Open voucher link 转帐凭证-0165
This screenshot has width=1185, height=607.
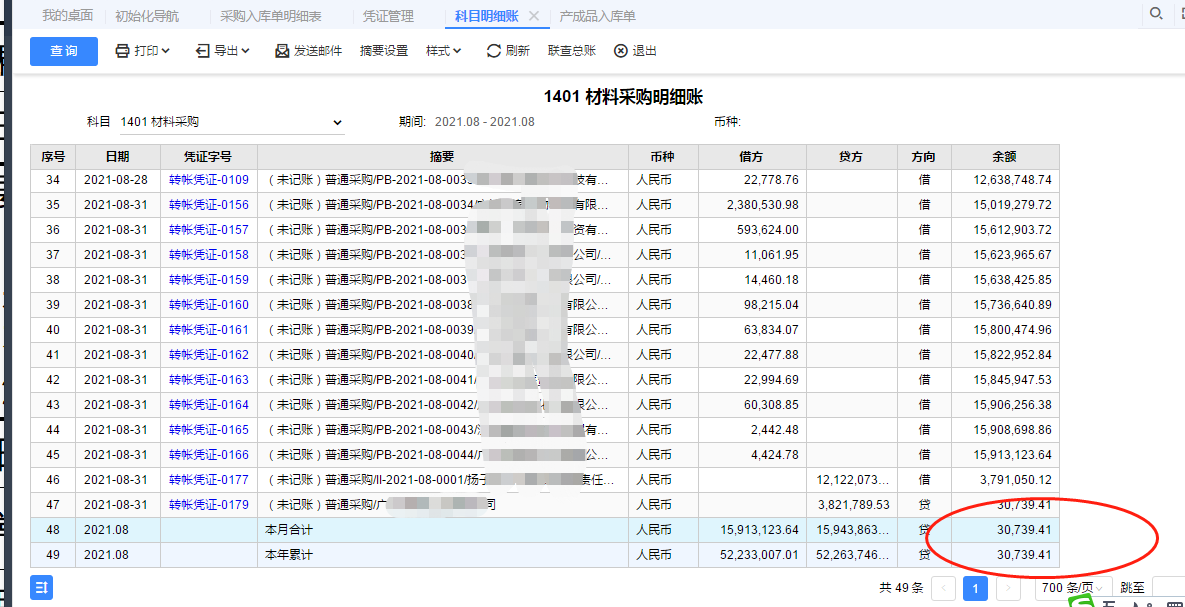pos(209,429)
